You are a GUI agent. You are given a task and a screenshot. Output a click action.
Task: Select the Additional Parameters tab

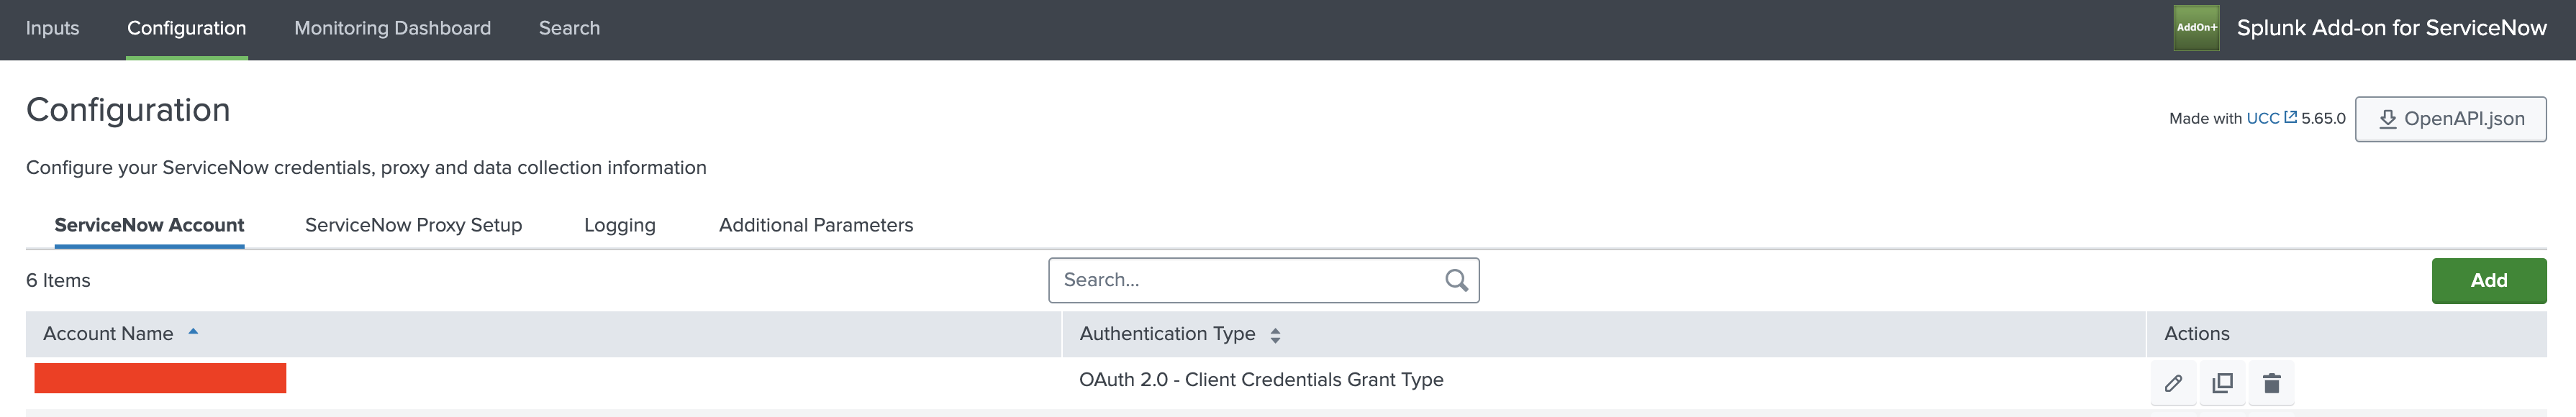click(x=816, y=225)
